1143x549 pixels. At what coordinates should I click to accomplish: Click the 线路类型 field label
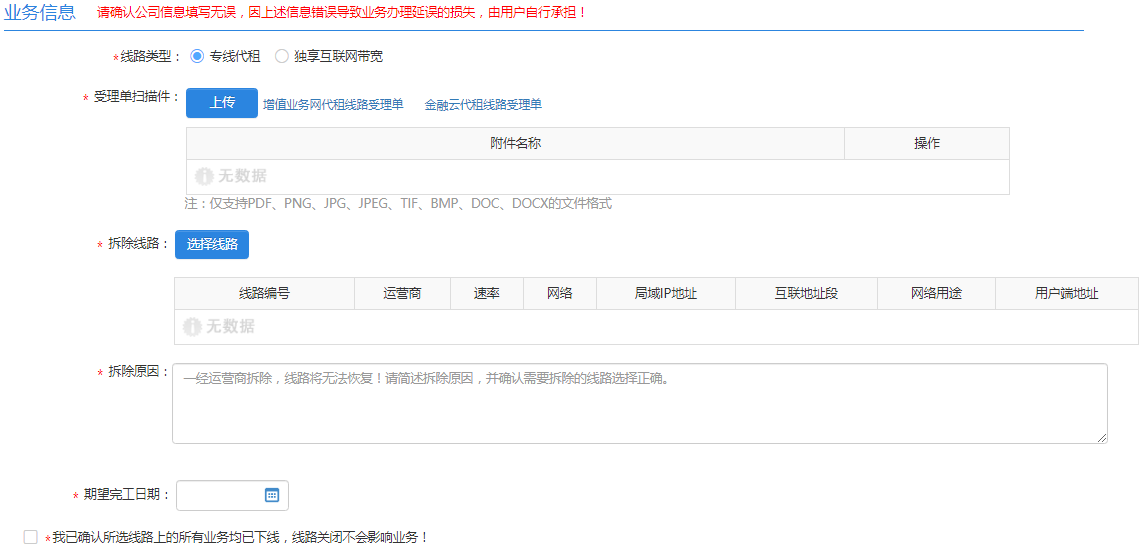[x=150, y=56]
